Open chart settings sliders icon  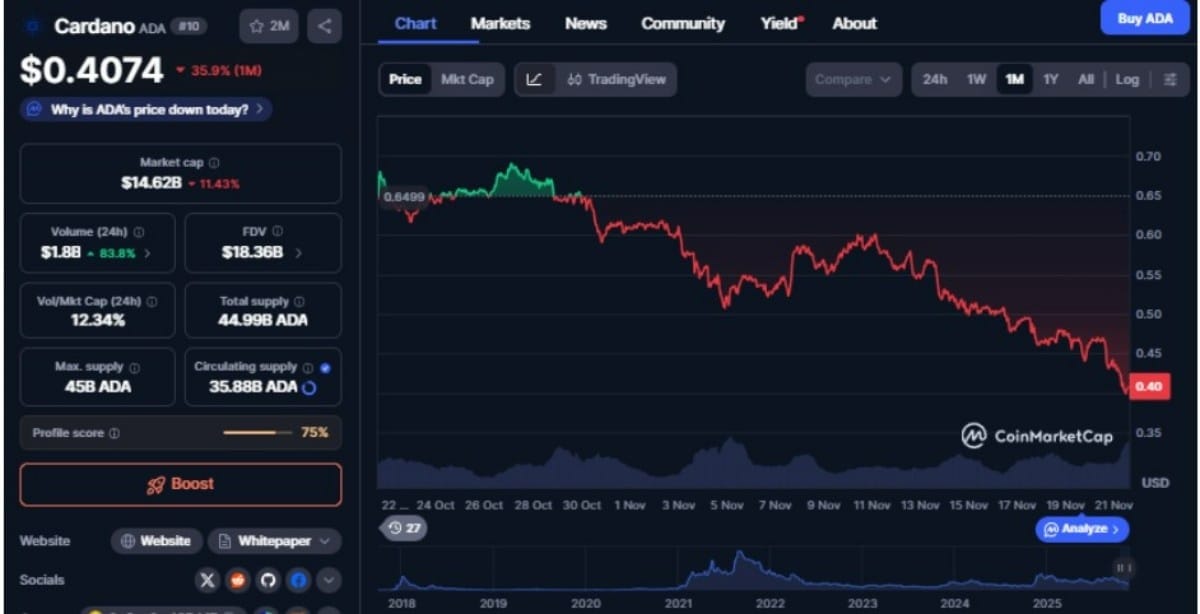1171,80
